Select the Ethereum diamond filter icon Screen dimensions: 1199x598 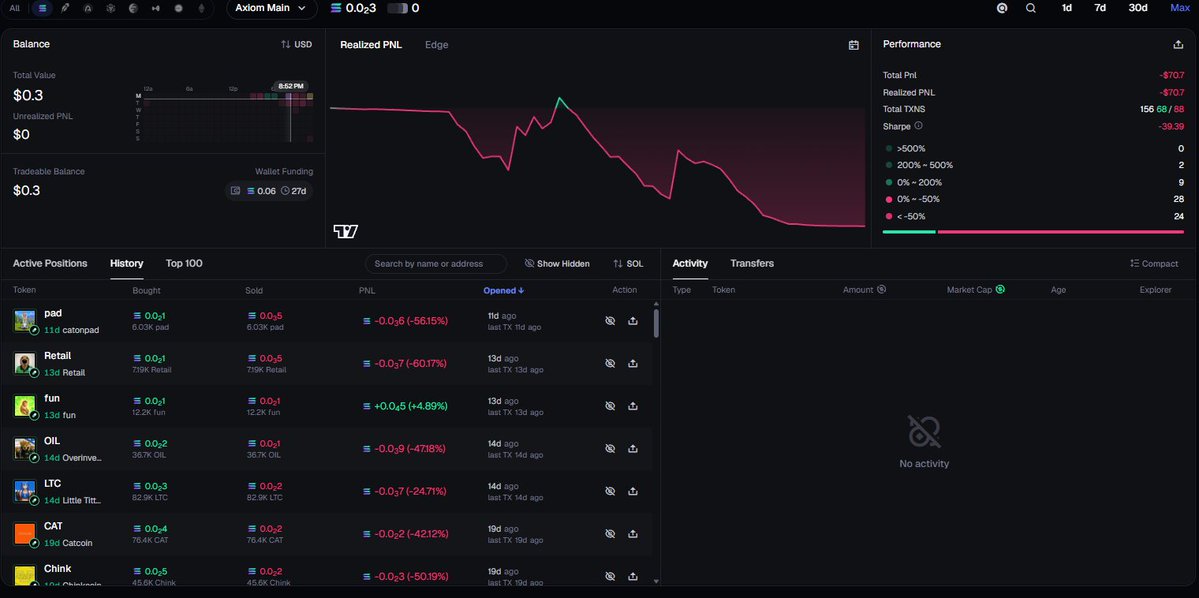coord(201,8)
